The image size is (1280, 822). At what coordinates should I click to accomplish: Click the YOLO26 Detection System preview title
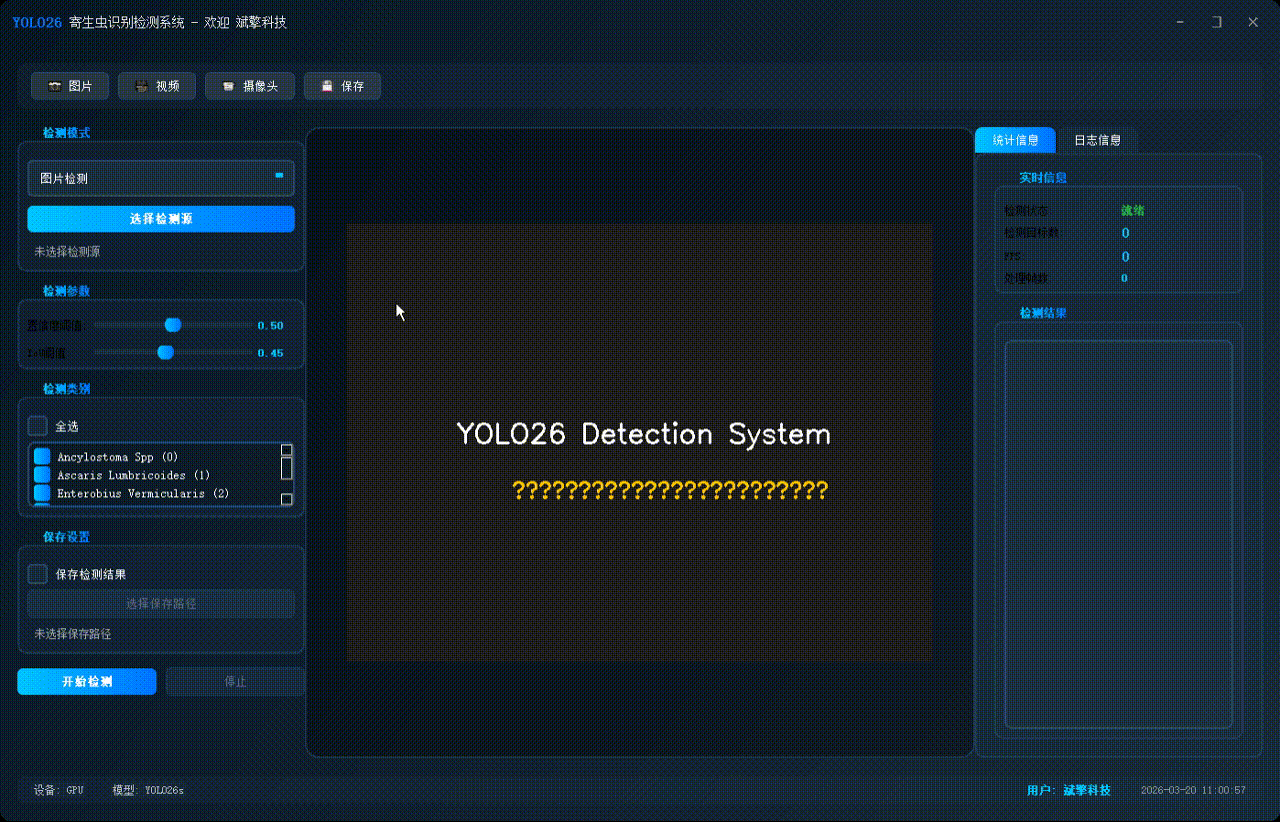(643, 434)
